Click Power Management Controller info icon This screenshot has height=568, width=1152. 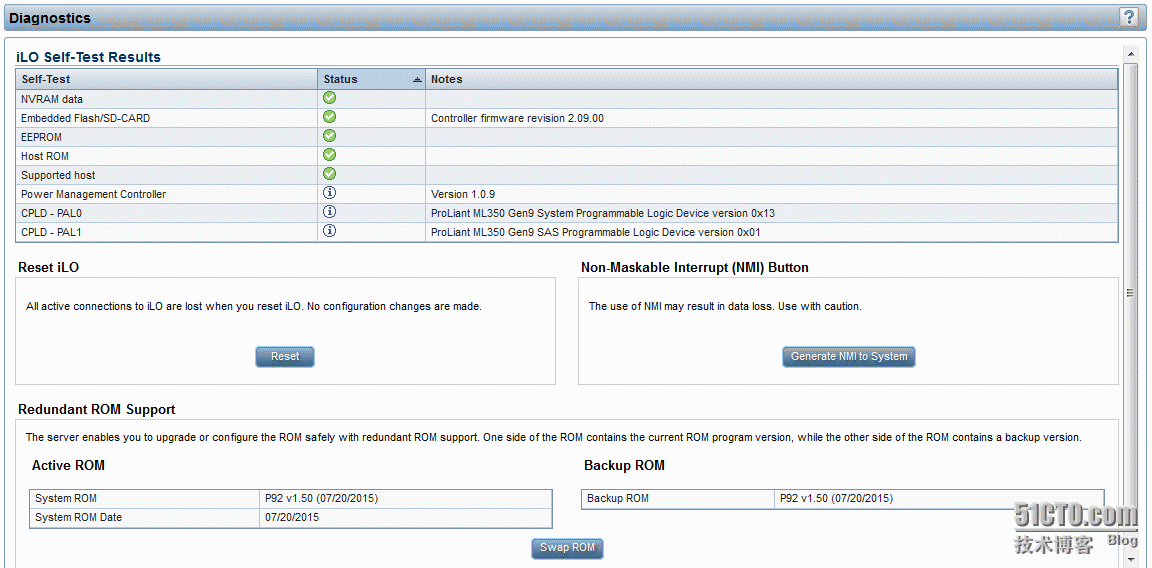330,193
